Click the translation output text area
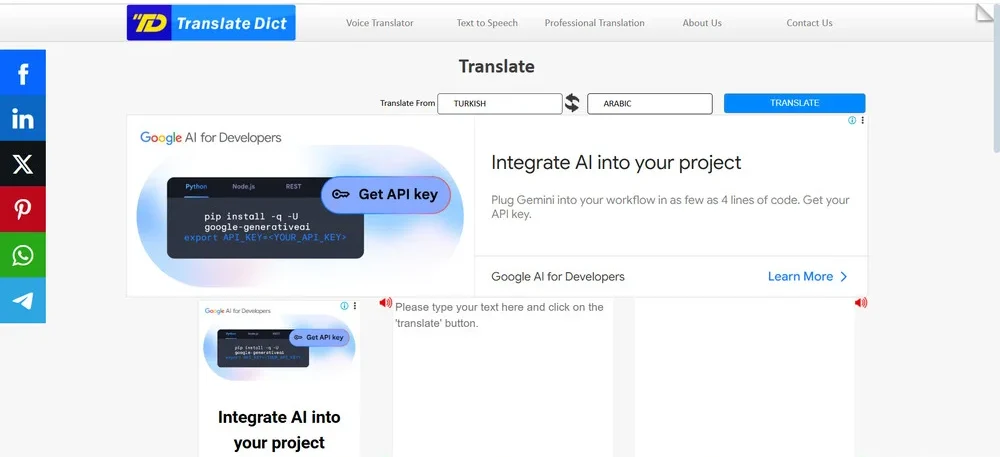The height and width of the screenshot is (457, 1000). click(744, 377)
